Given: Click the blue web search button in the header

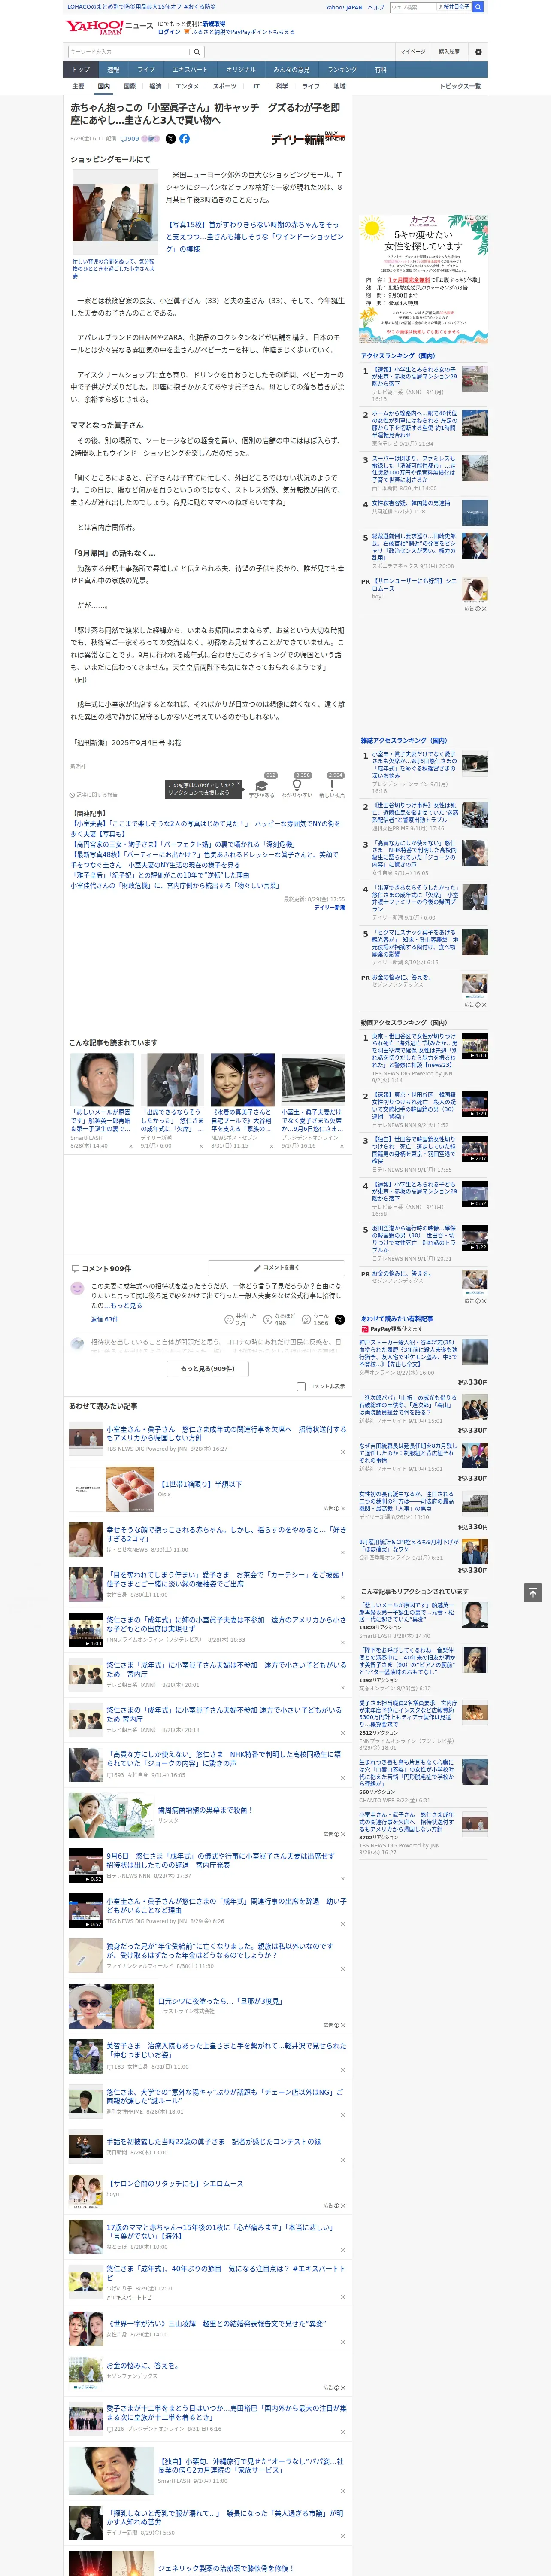Looking at the screenshot, I should tap(478, 7).
